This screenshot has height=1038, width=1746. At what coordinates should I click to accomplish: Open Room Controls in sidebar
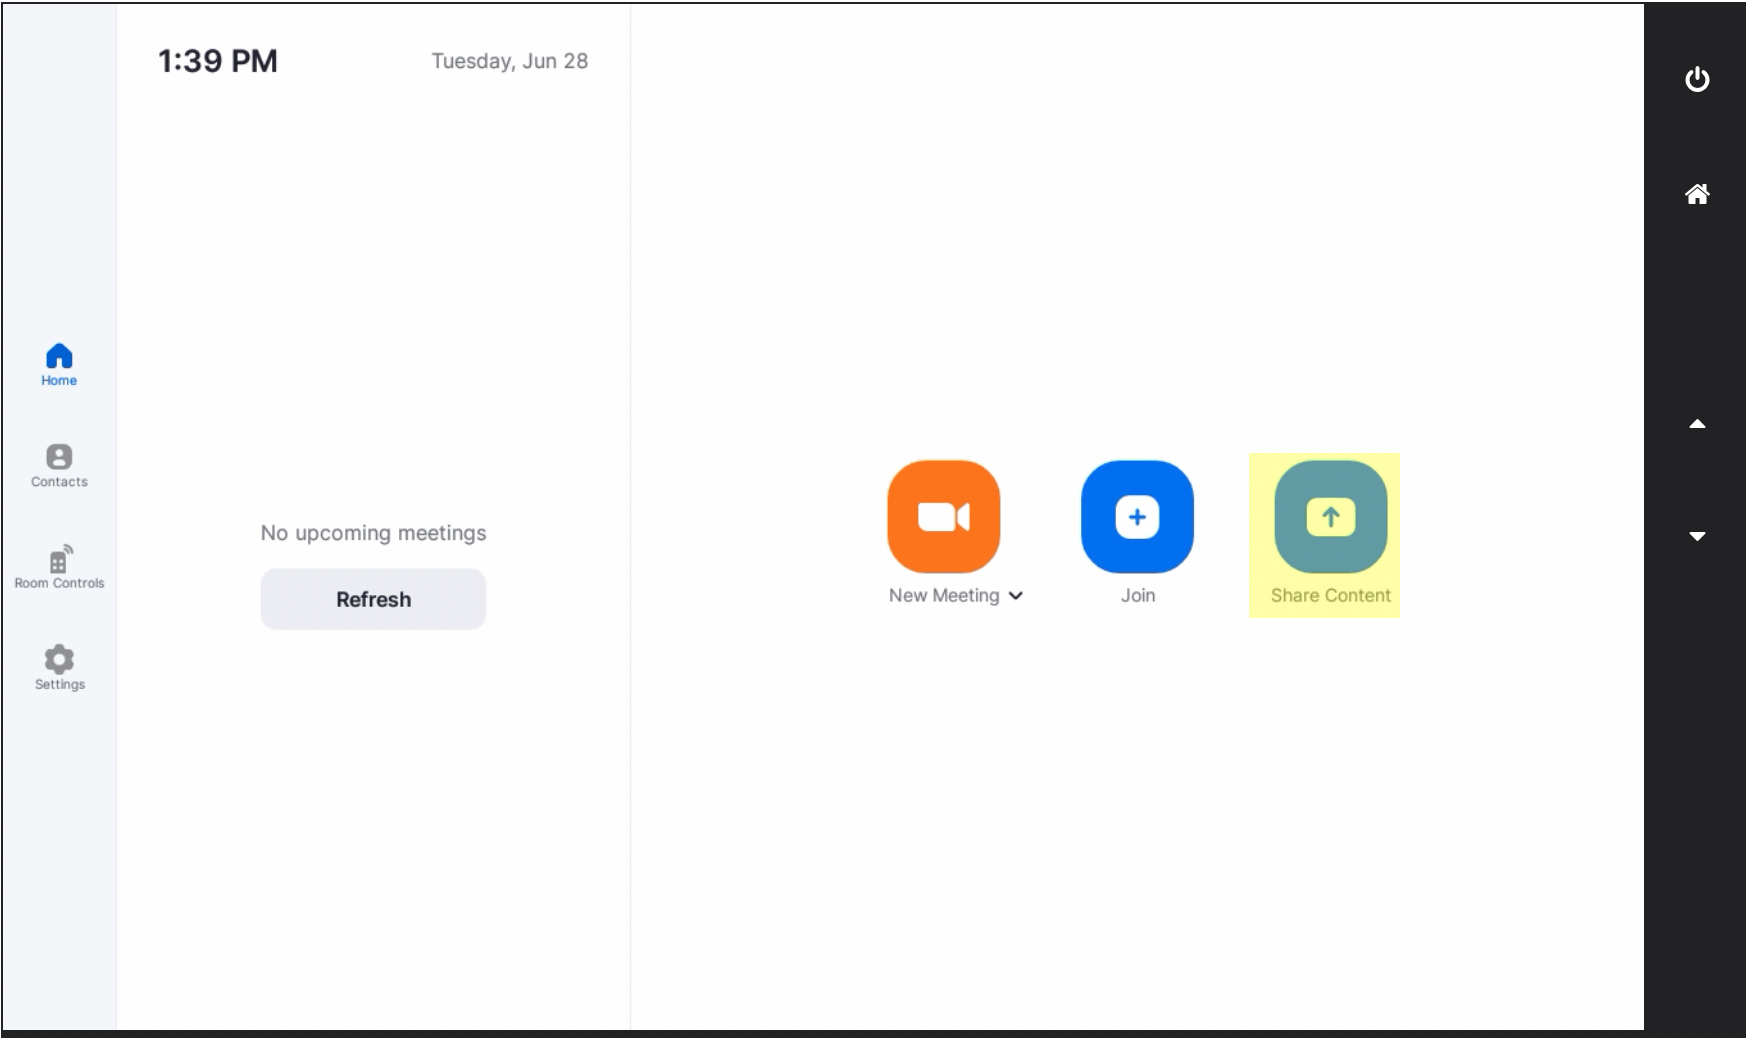pyautogui.click(x=59, y=567)
